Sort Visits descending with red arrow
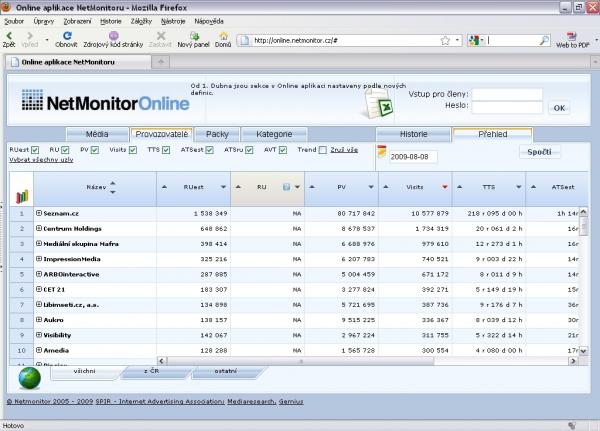600x431 pixels. (x=445, y=187)
